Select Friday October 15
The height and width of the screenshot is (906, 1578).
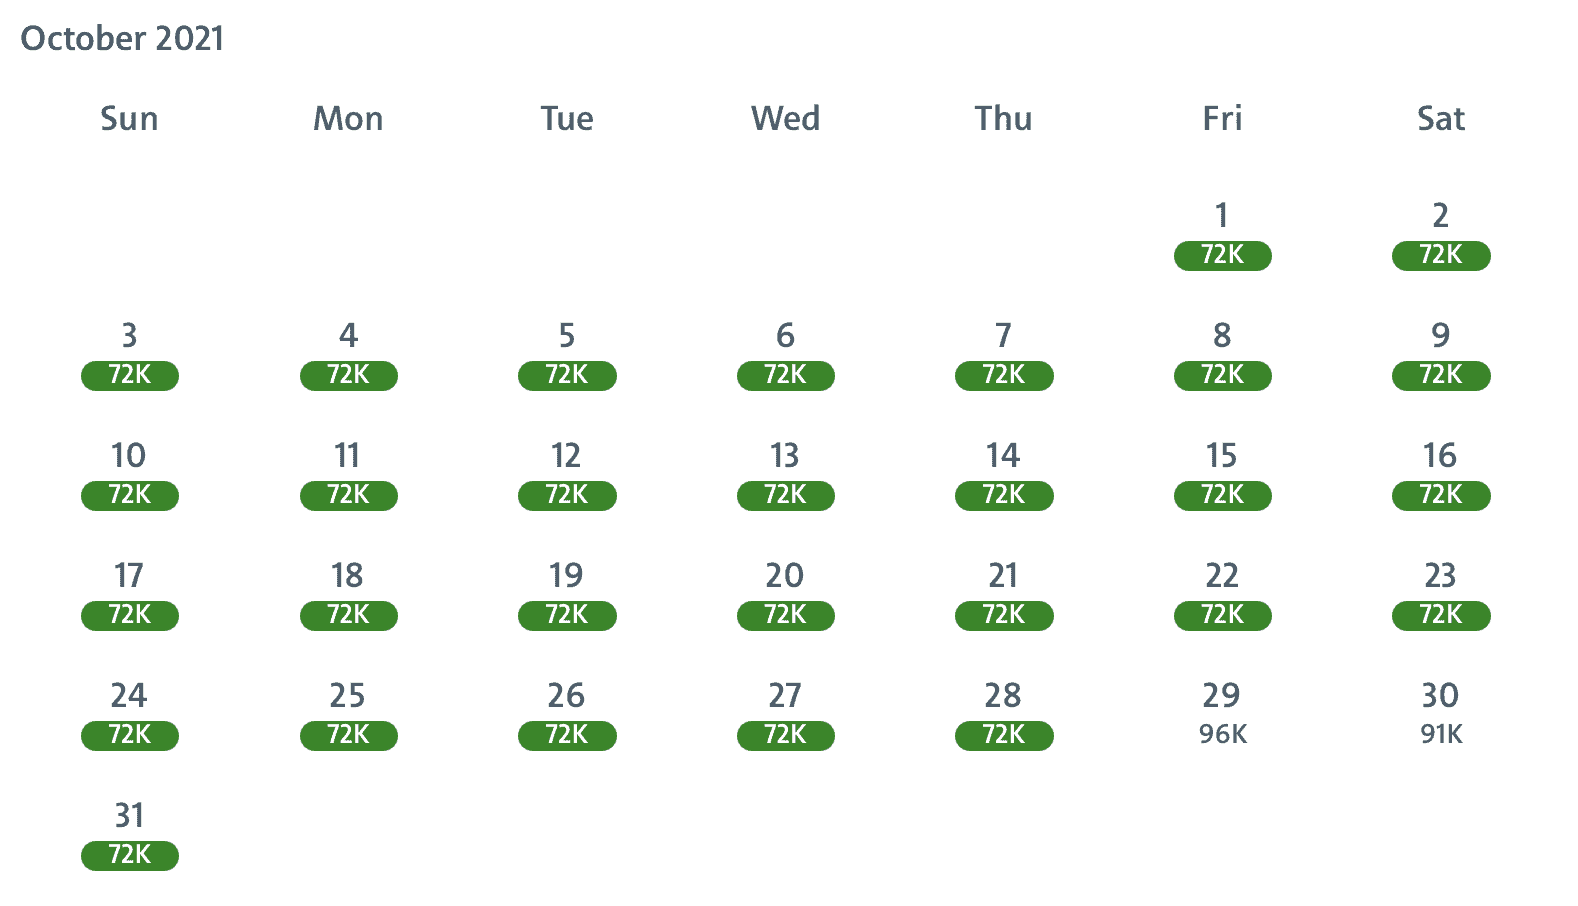coord(1222,476)
